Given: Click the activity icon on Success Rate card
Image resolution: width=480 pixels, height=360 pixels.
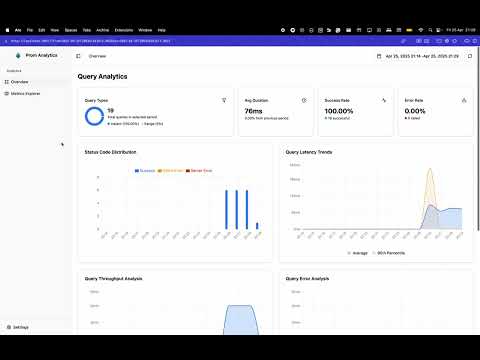Looking at the screenshot, I should pyautogui.click(x=384, y=100).
